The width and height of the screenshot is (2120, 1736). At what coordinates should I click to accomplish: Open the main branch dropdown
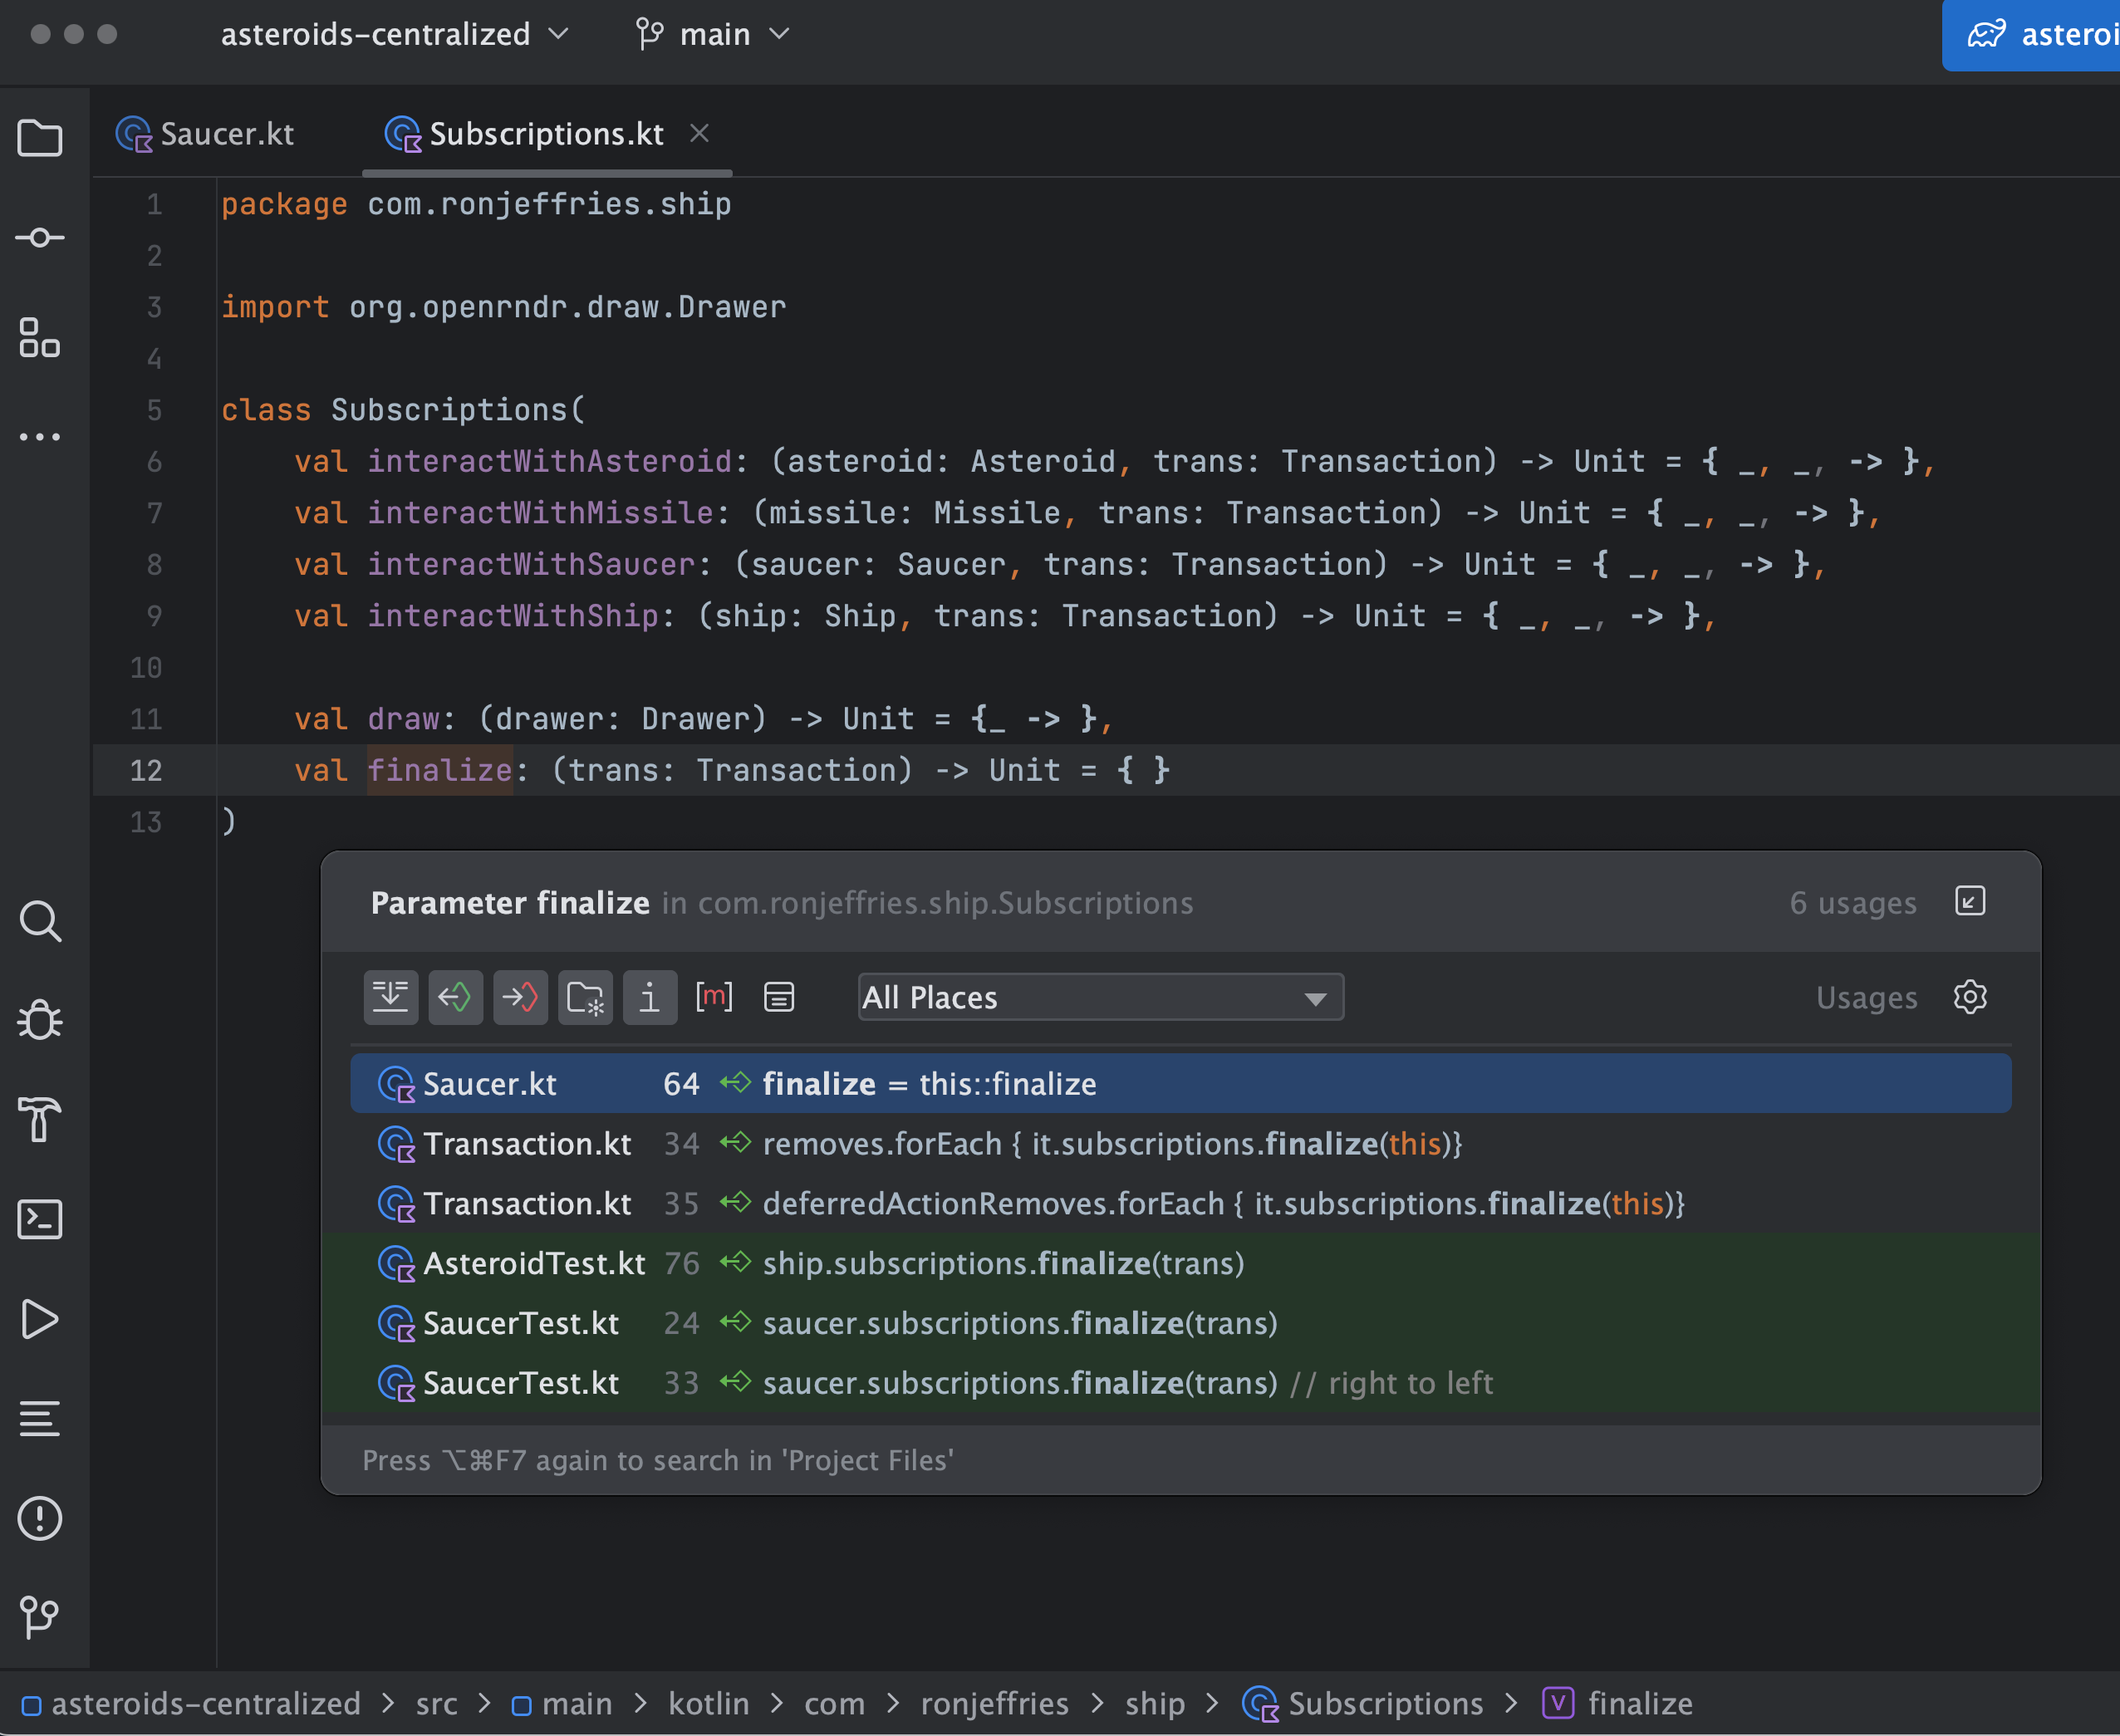[x=713, y=34]
